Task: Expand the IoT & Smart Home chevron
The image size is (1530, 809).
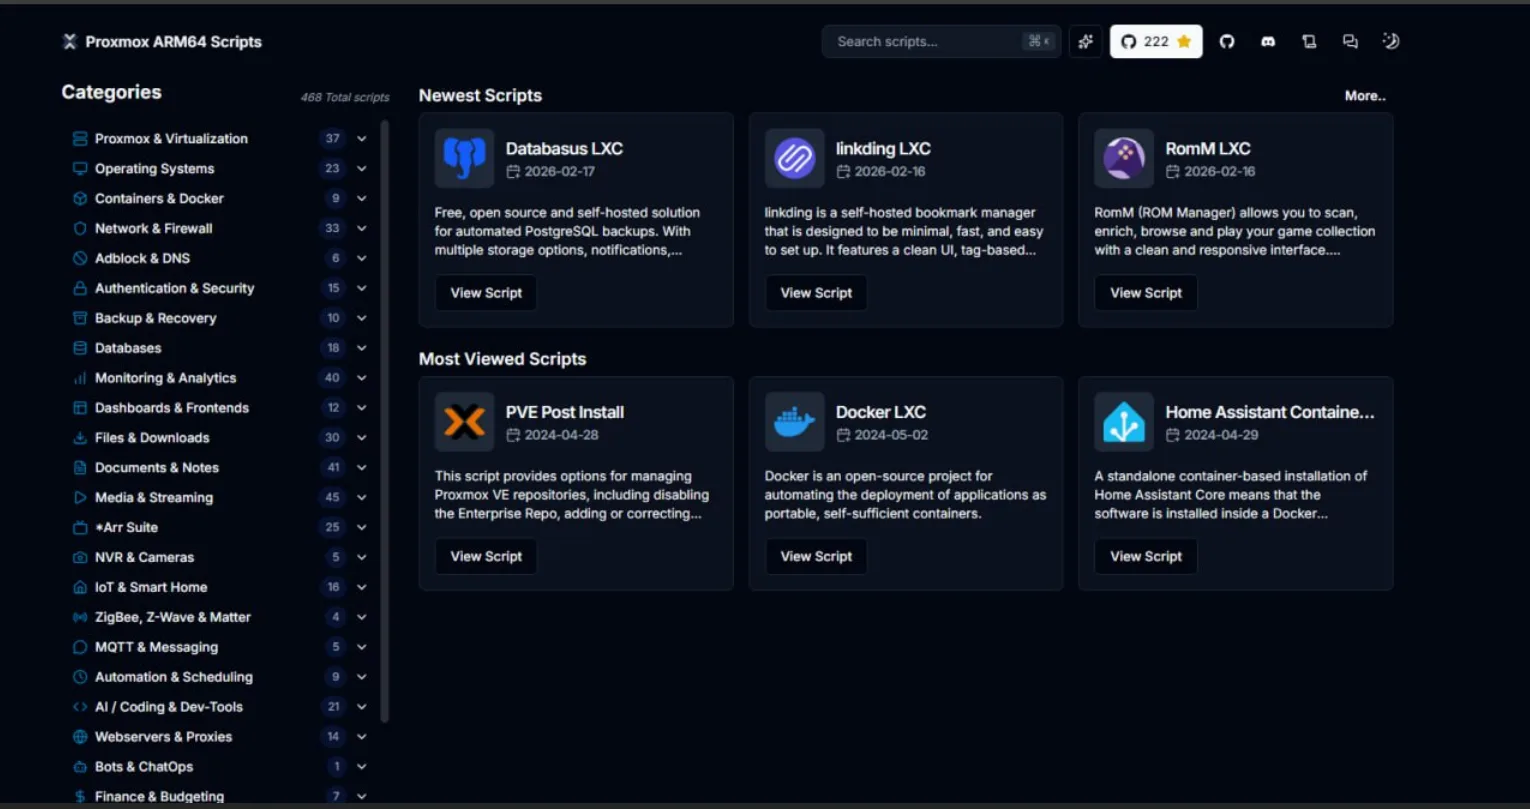Action: coord(361,587)
